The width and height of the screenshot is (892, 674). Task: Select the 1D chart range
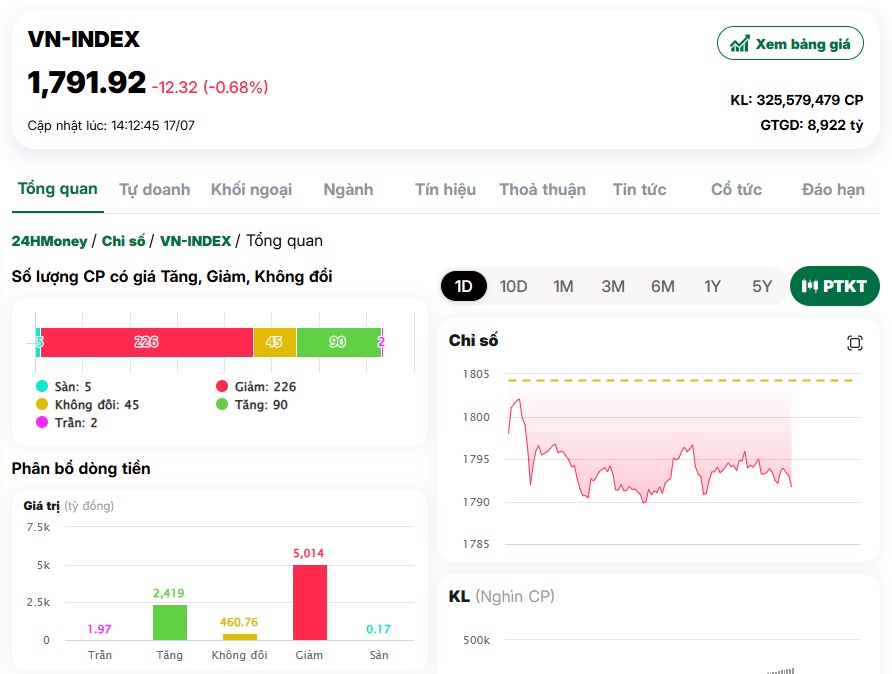(x=464, y=286)
